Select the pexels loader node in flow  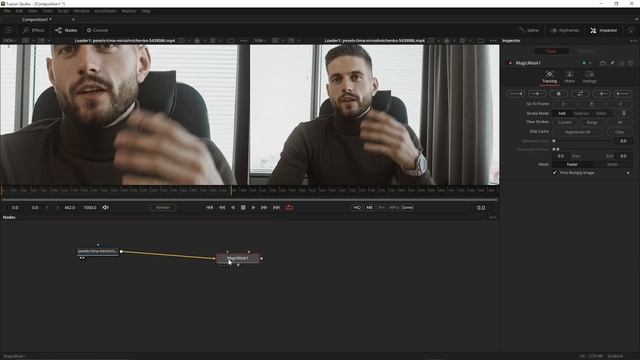tap(98, 251)
